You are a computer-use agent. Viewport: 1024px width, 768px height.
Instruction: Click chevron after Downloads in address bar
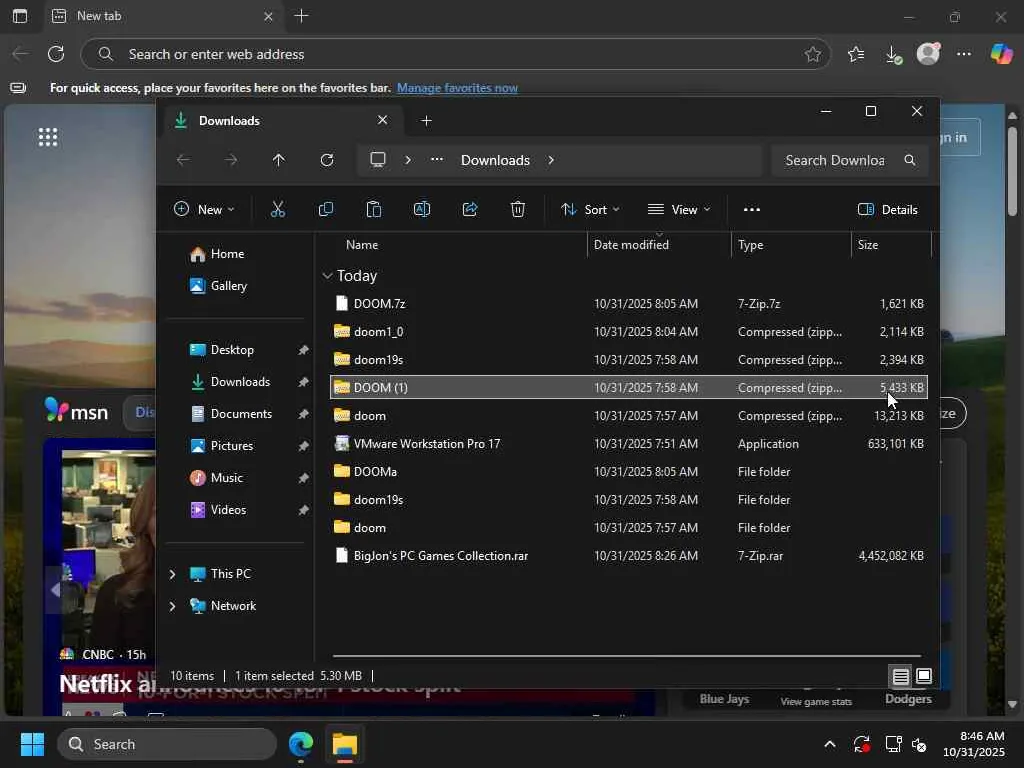tap(551, 160)
